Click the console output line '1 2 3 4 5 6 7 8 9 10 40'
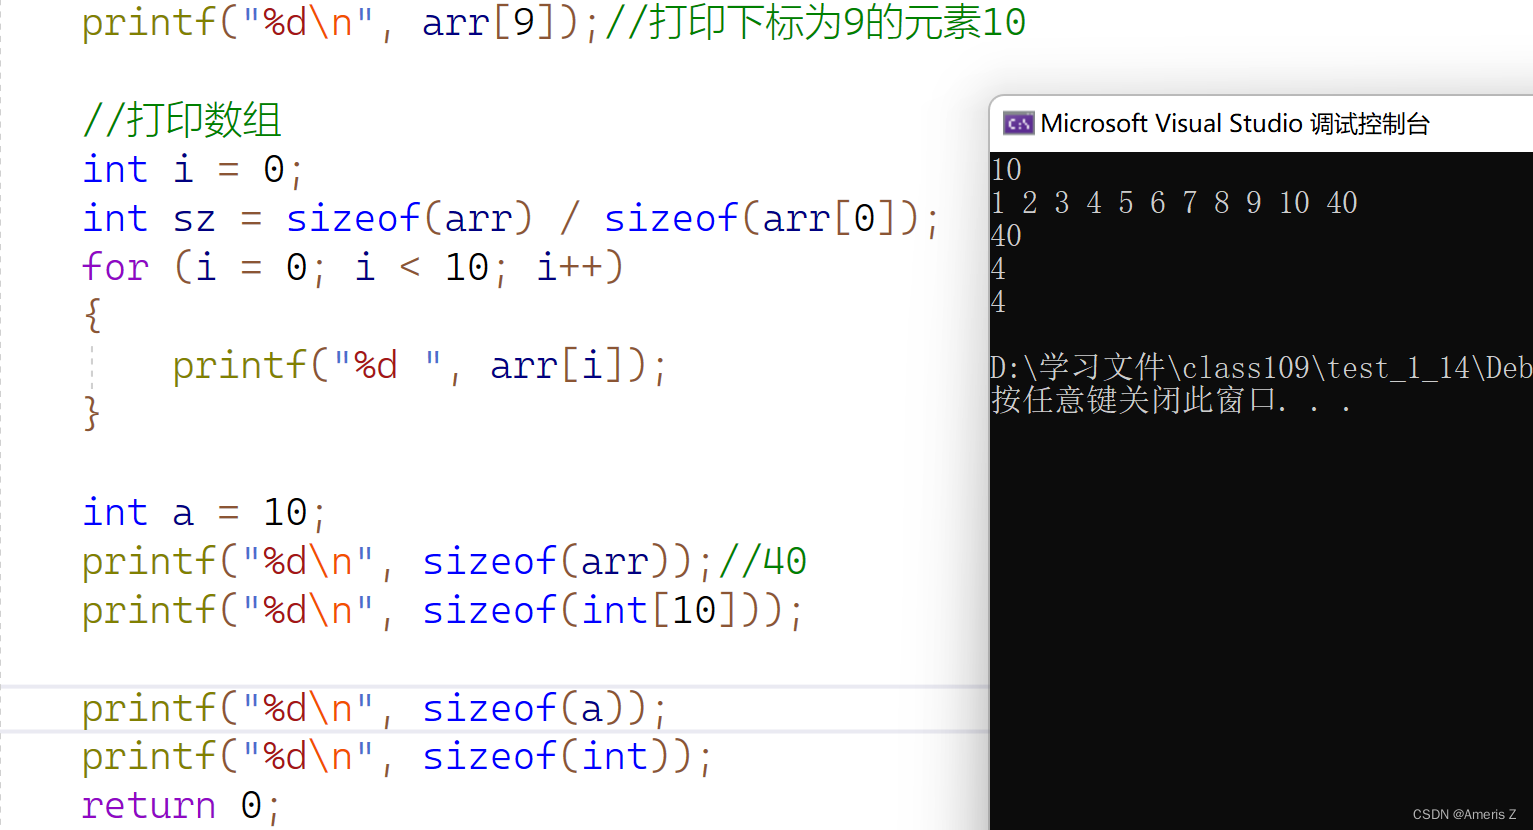The height and width of the screenshot is (830, 1533). click(1174, 203)
